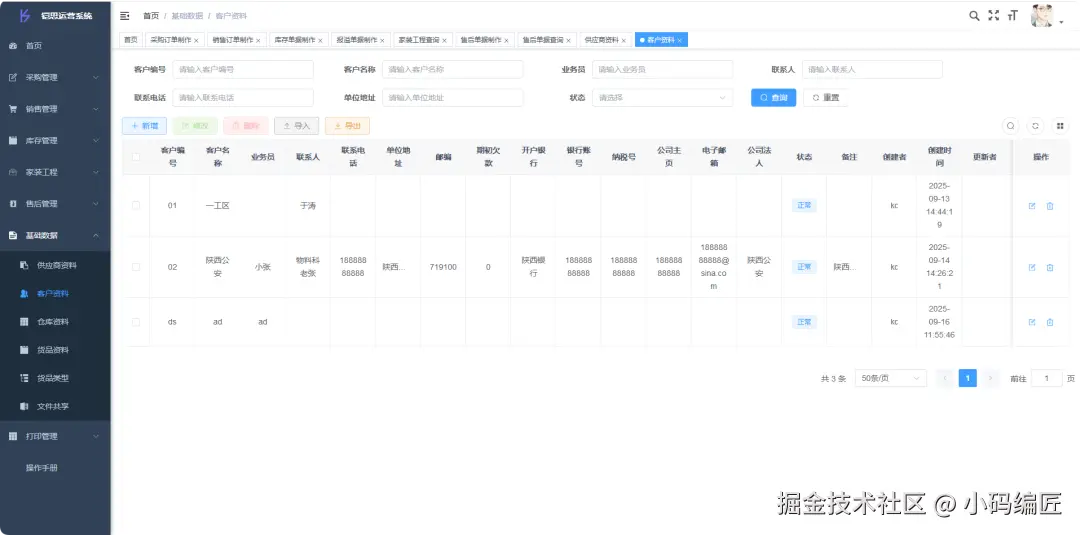Go to the next page arrow

coord(990,378)
